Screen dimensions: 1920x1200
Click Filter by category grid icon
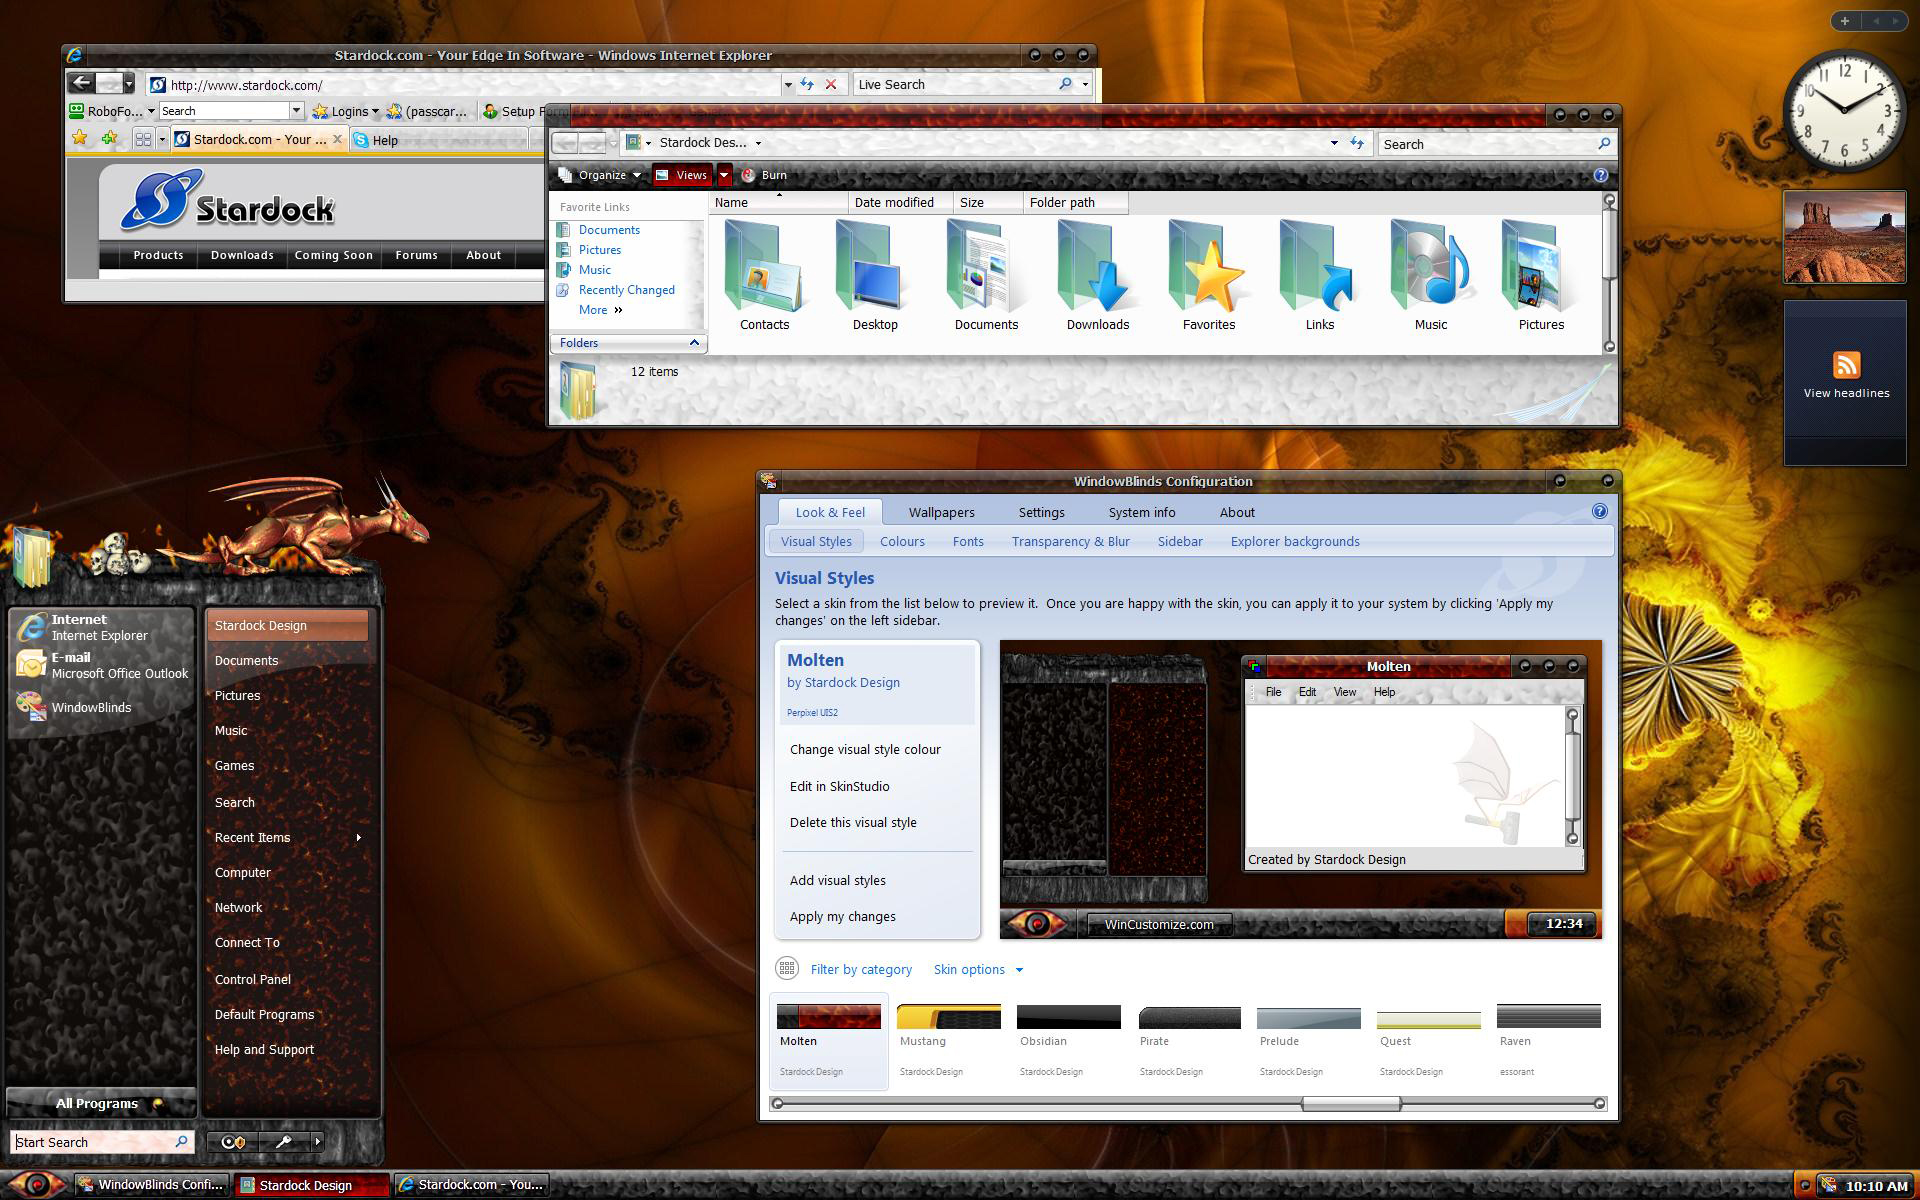pos(787,968)
